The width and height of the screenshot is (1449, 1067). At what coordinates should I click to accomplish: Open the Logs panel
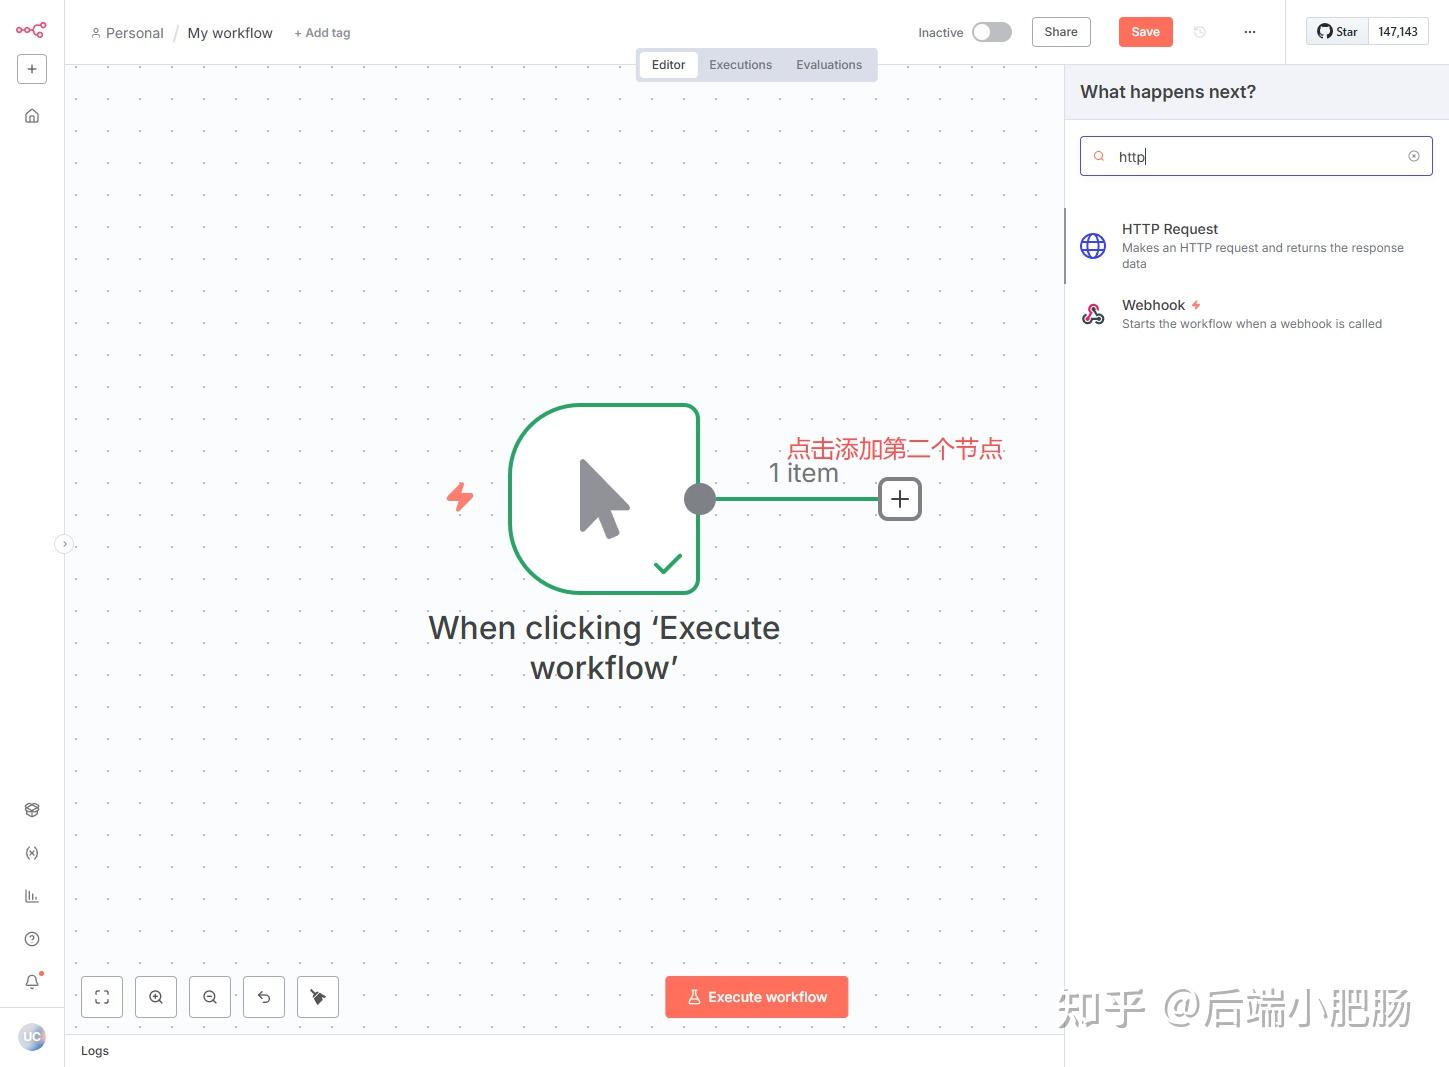[x=95, y=1051]
